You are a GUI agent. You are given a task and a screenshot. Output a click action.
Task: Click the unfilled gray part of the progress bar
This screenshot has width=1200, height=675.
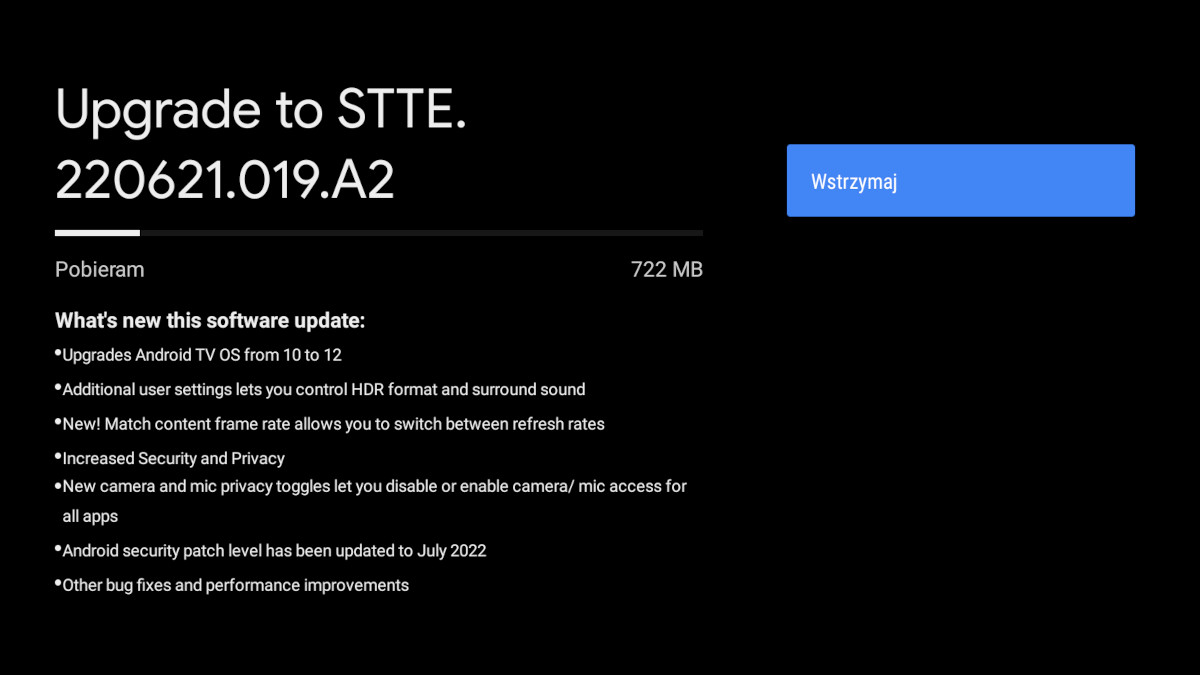click(420, 233)
